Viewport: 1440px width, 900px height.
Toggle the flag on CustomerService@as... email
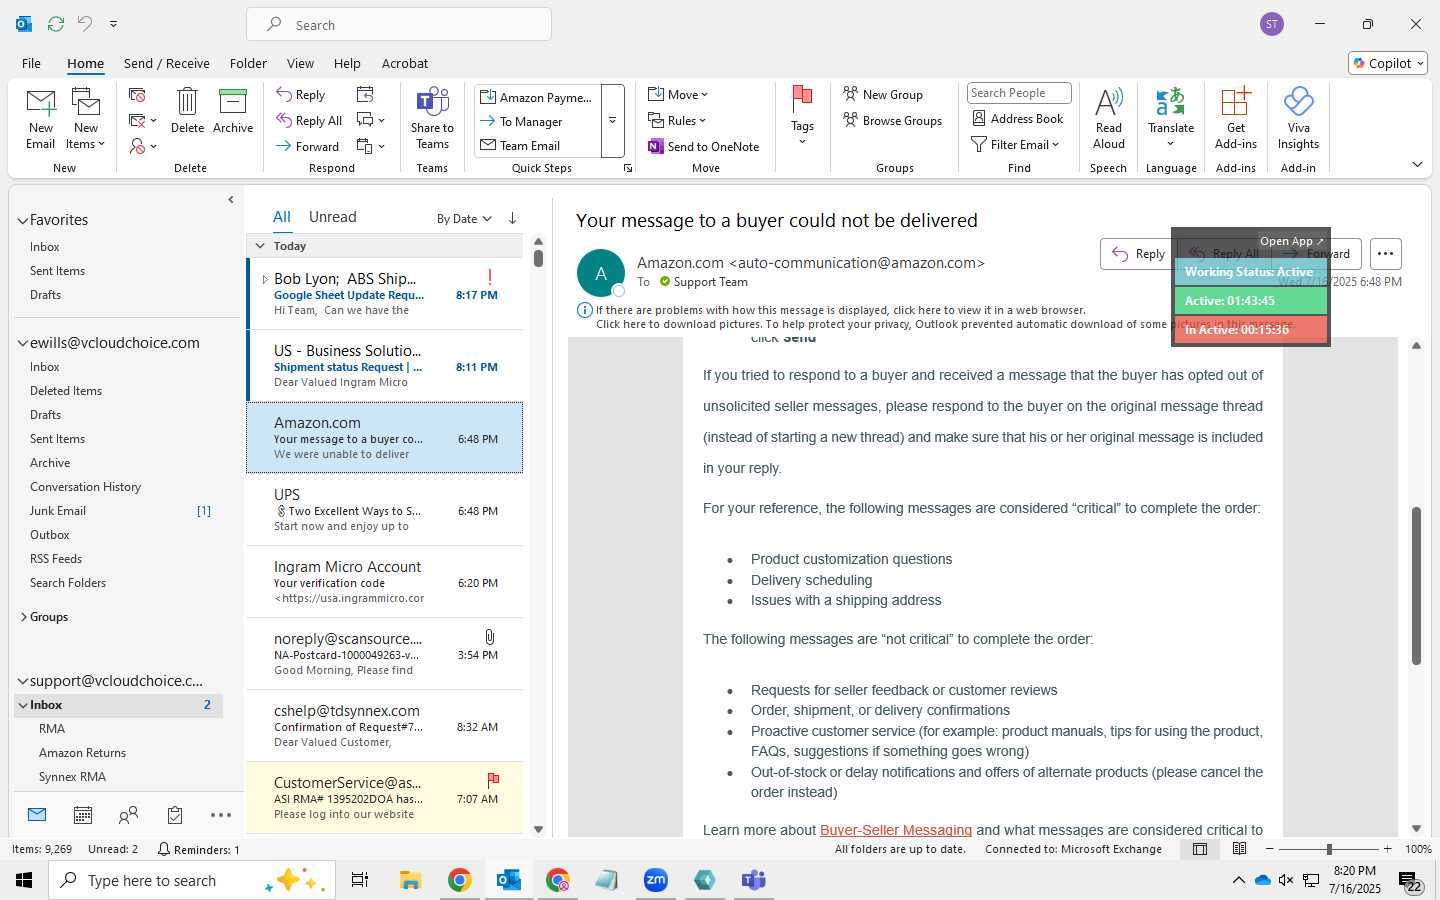click(492, 780)
